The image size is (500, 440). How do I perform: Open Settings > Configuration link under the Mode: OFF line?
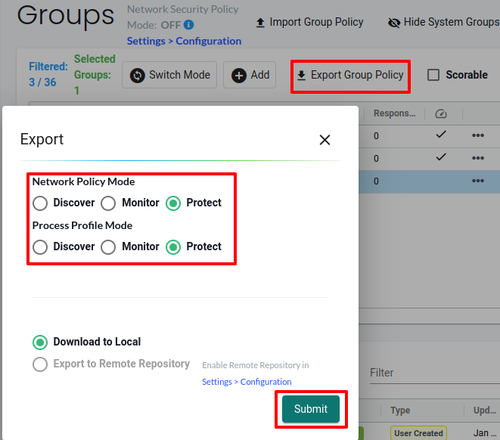pos(184,41)
